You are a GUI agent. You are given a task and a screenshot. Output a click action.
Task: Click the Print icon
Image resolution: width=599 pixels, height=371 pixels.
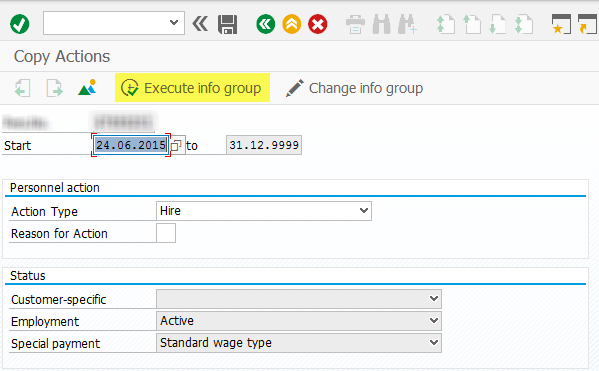coord(355,24)
